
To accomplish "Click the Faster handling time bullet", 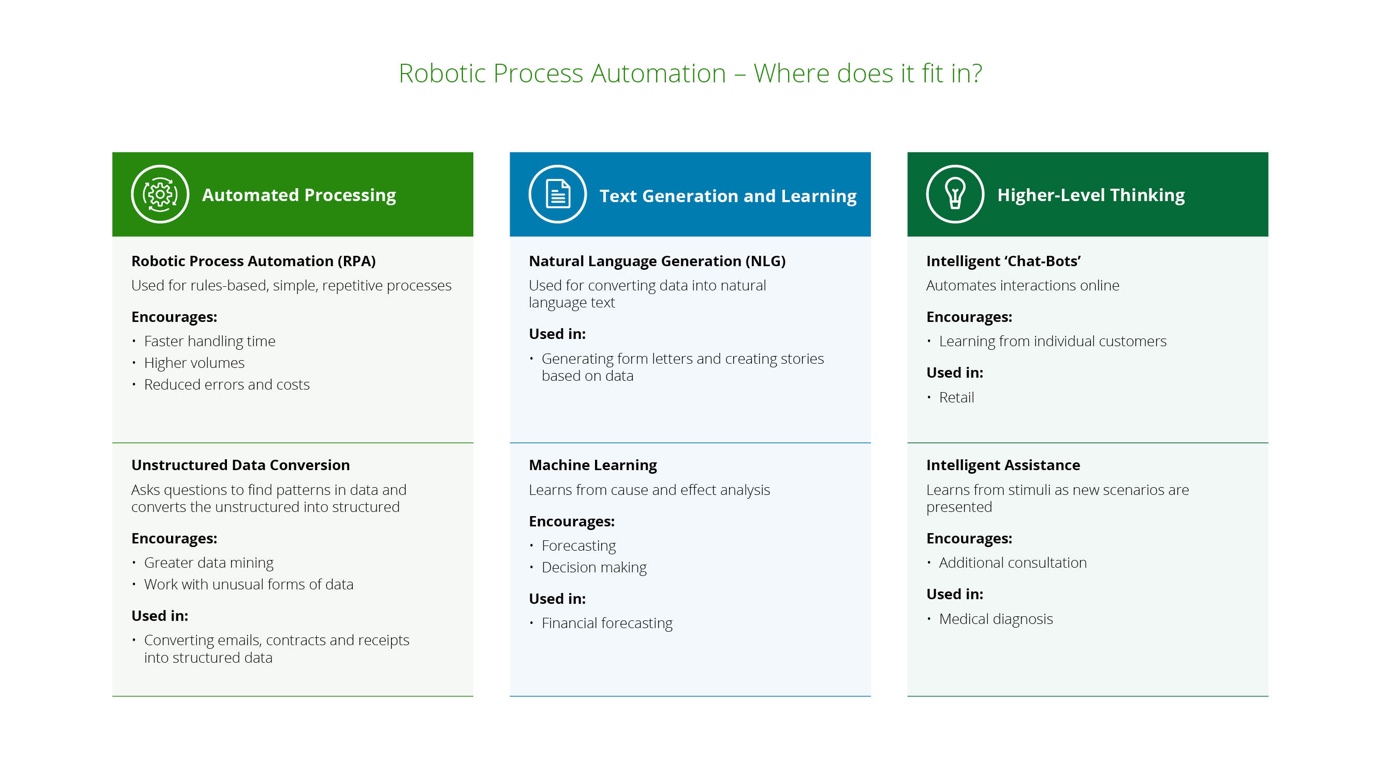I will 209,340.
